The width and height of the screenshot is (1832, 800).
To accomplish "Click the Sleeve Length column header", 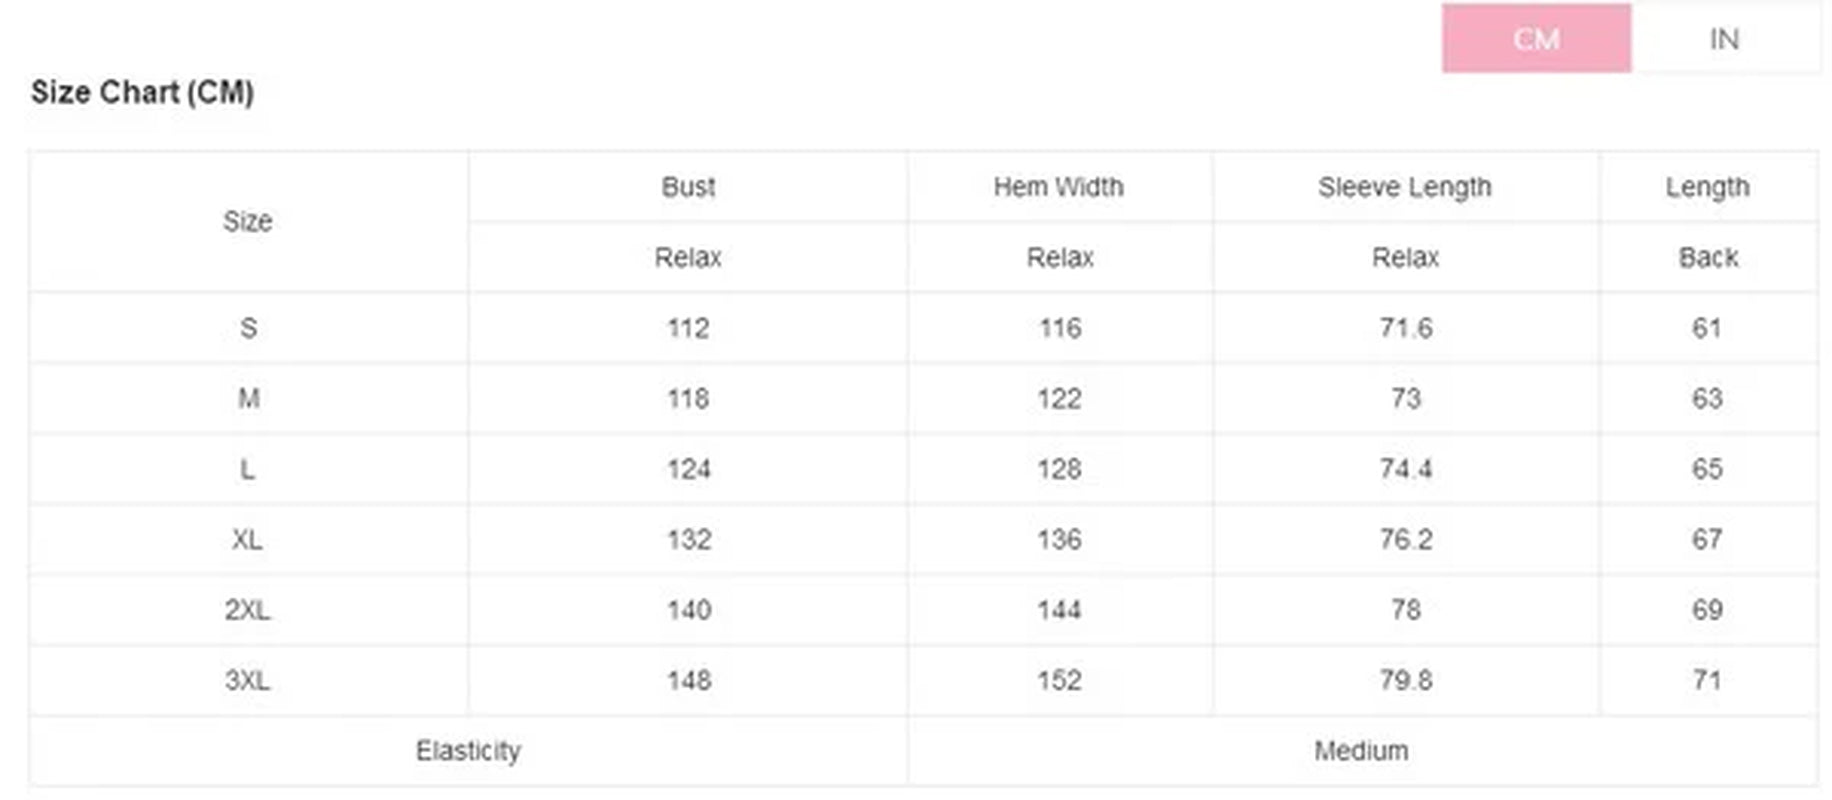I will point(1404,187).
